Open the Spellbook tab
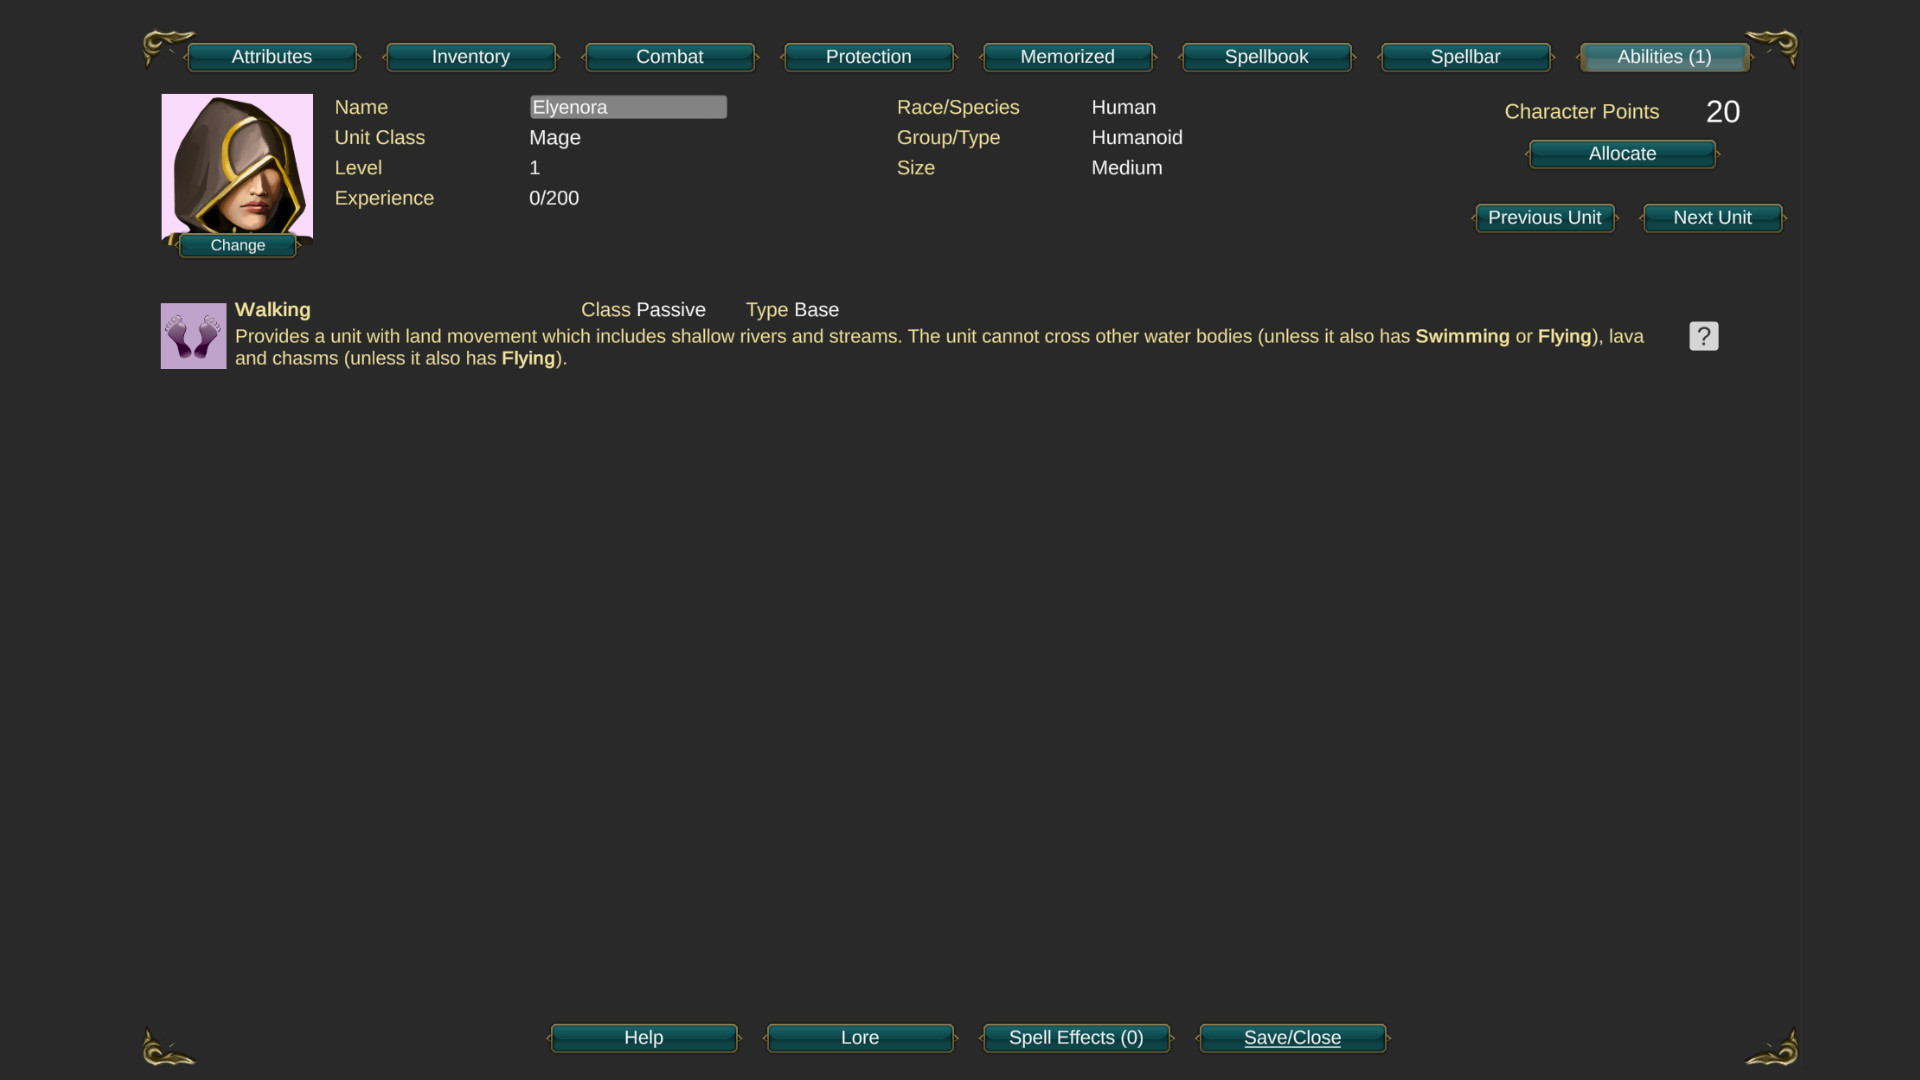The image size is (1920, 1080). pyautogui.click(x=1266, y=57)
